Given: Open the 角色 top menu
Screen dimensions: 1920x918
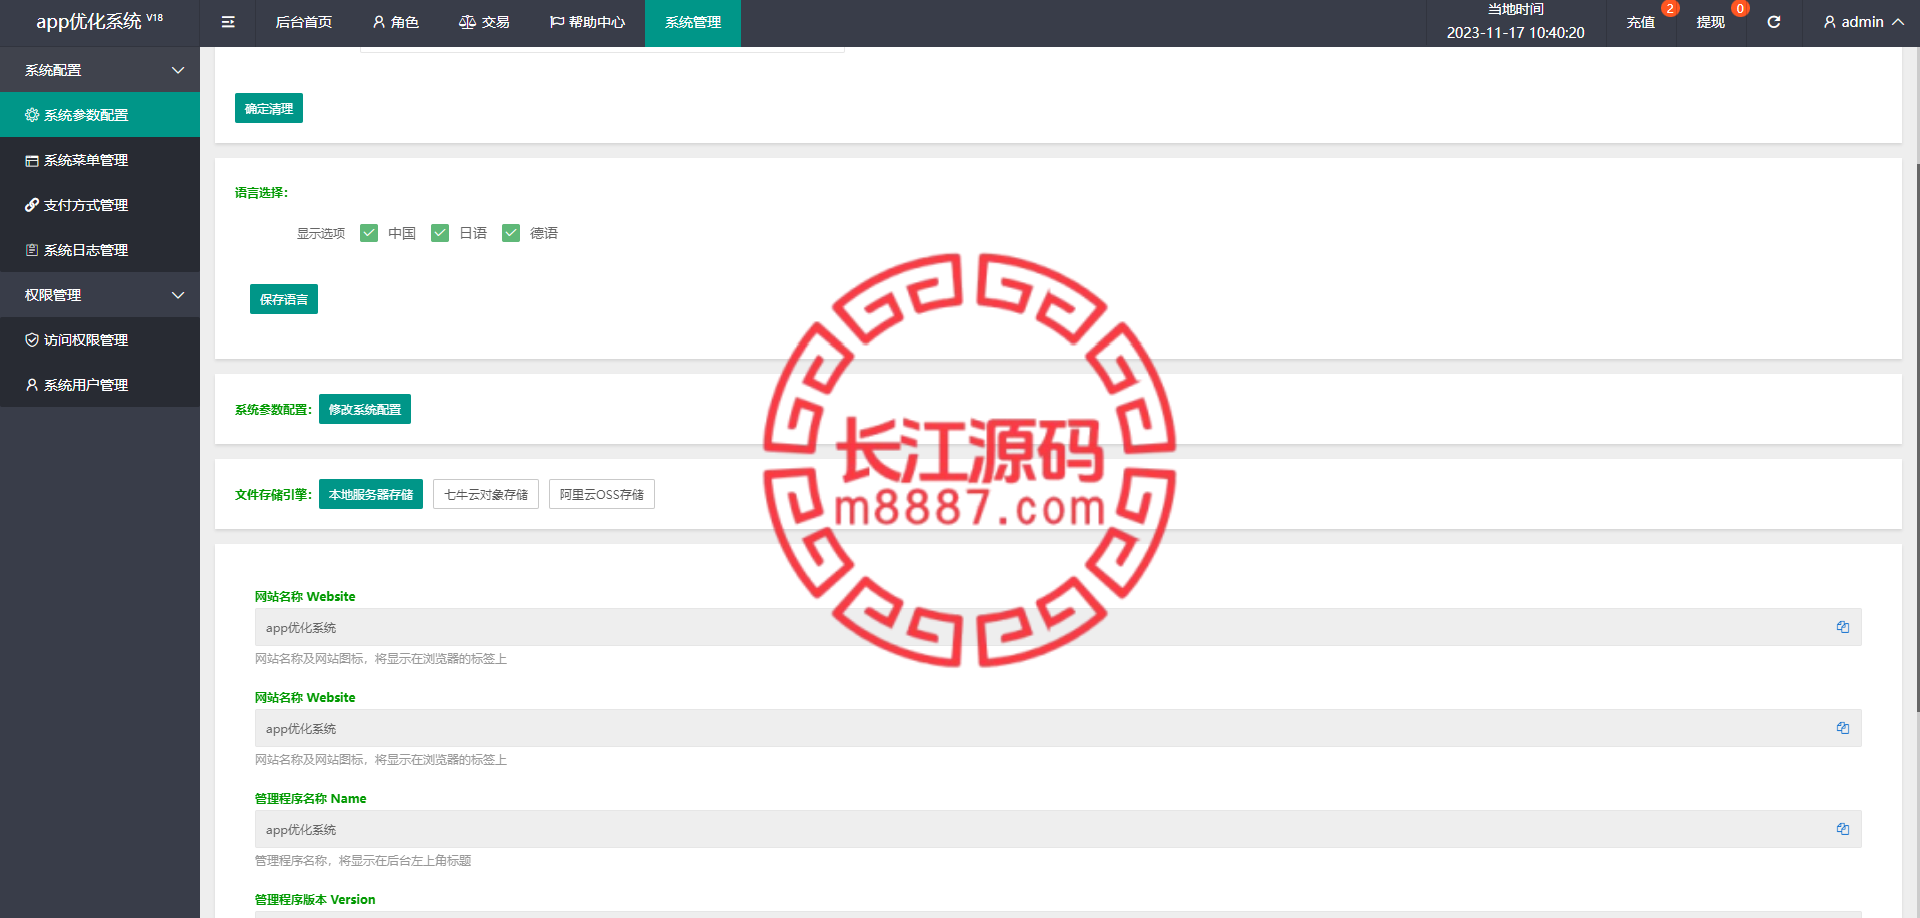Looking at the screenshot, I should click(395, 22).
